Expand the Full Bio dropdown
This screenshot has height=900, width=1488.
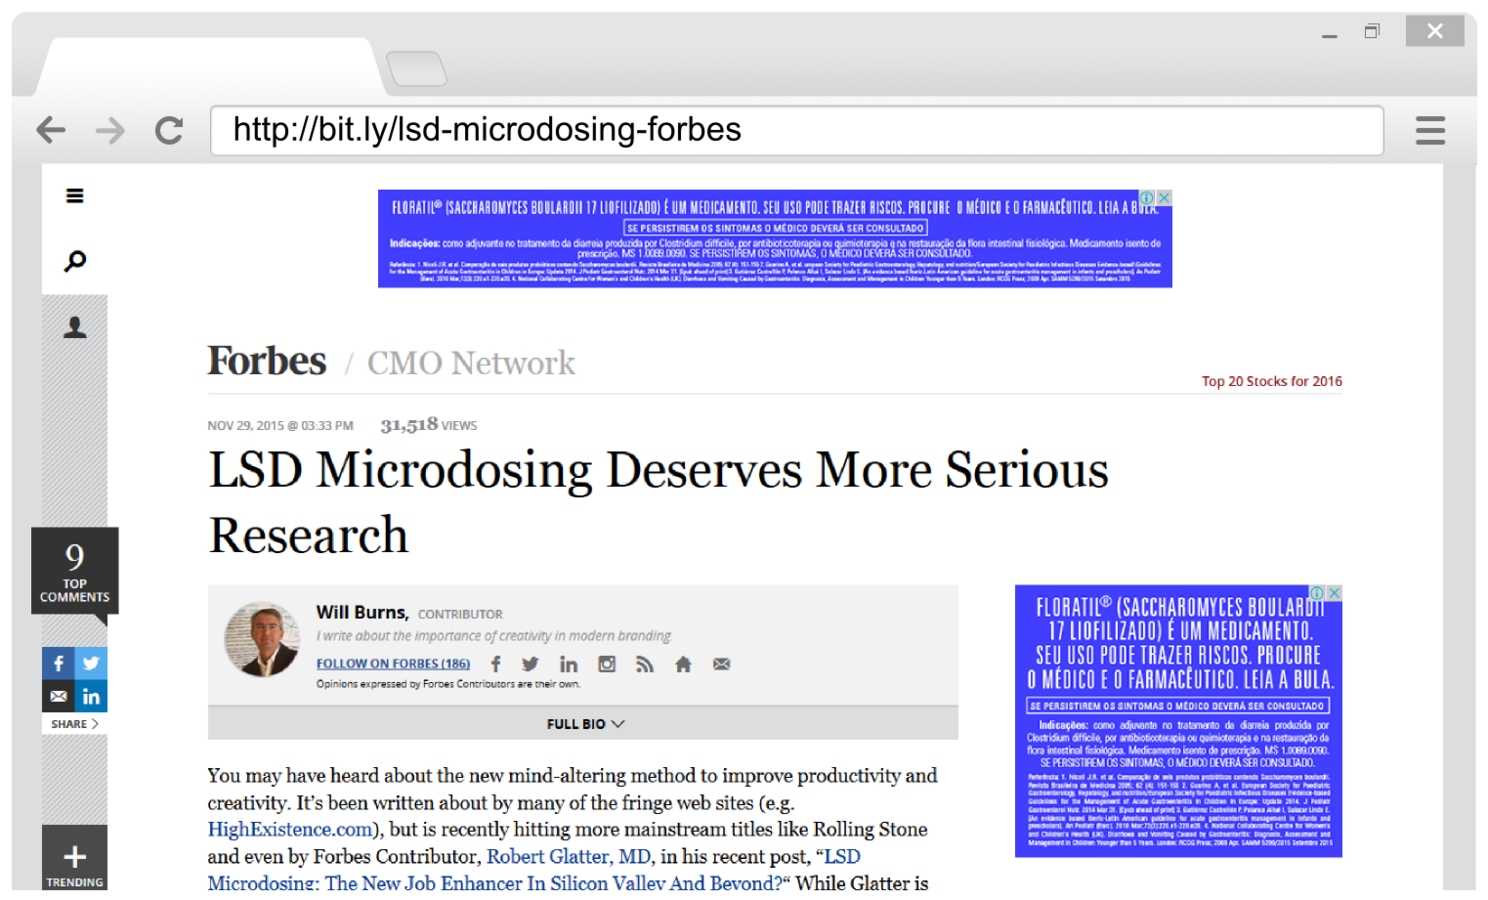[583, 724]
